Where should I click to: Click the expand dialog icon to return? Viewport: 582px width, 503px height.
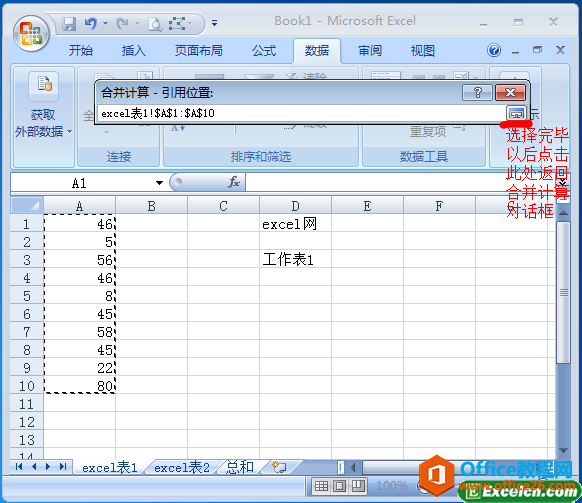click(516, 113)
